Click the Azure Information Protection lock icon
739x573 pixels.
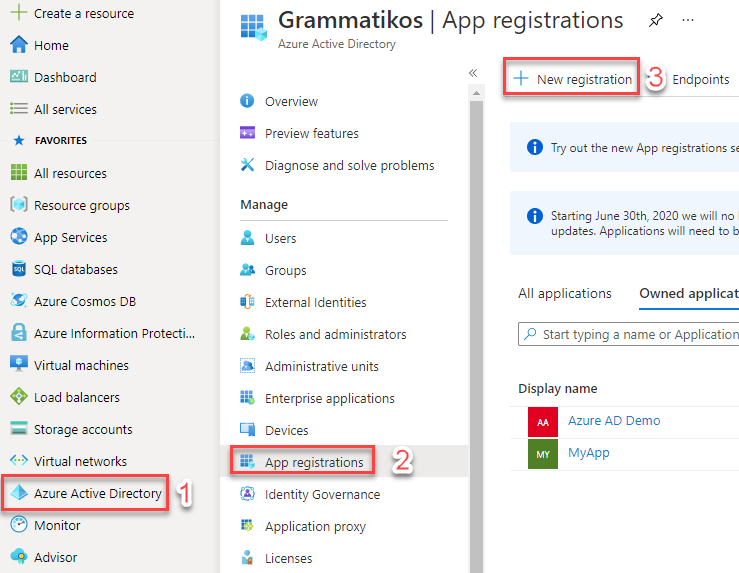click(19, 333)
